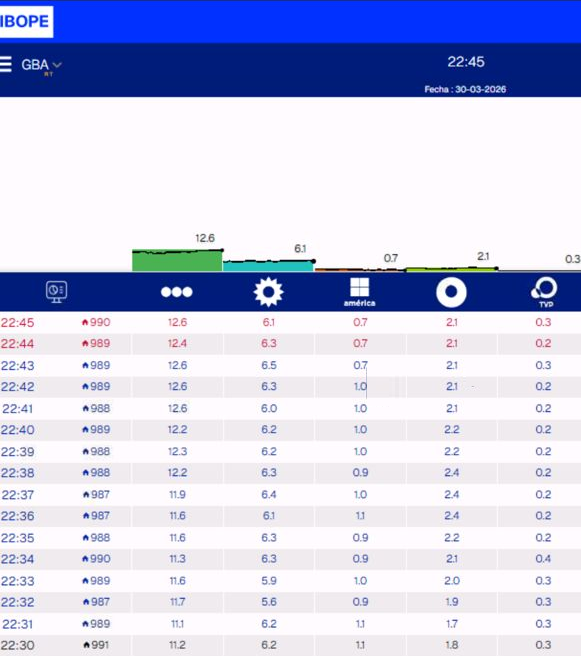Select the 22:39 time row
581x656 pixels.
pyautogui.click(x=290, y=452)
